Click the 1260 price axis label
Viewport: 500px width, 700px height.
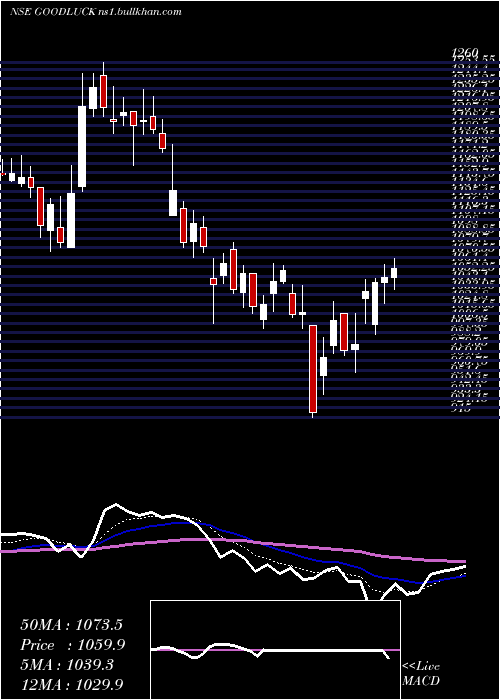[465, 53]
